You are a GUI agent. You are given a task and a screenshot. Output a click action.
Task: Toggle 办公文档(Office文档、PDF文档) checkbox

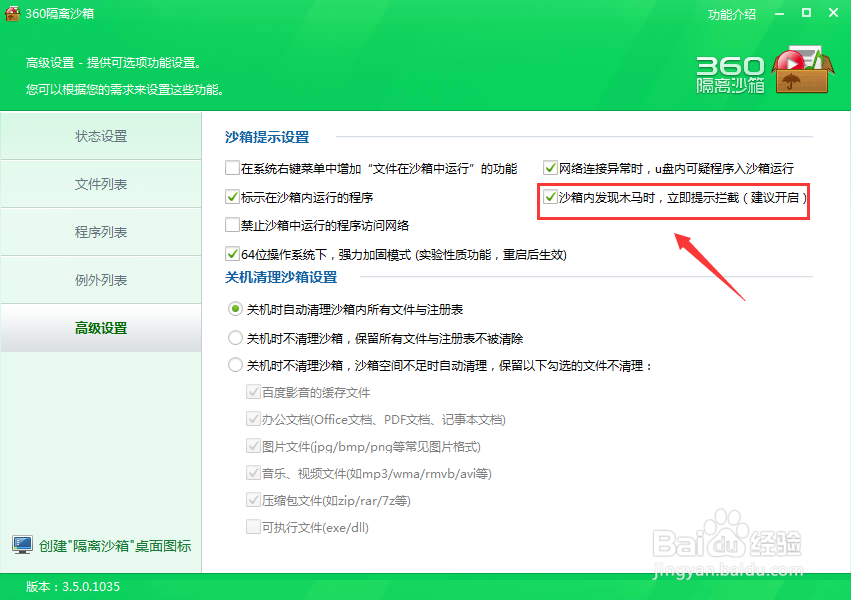click(253, 419)
